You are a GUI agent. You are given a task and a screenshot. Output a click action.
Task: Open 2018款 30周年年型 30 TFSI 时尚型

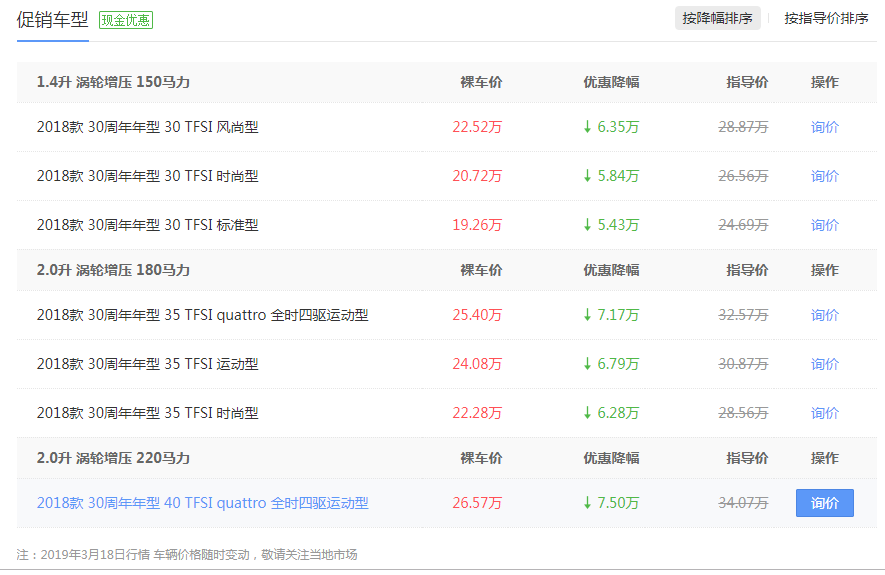147,176
